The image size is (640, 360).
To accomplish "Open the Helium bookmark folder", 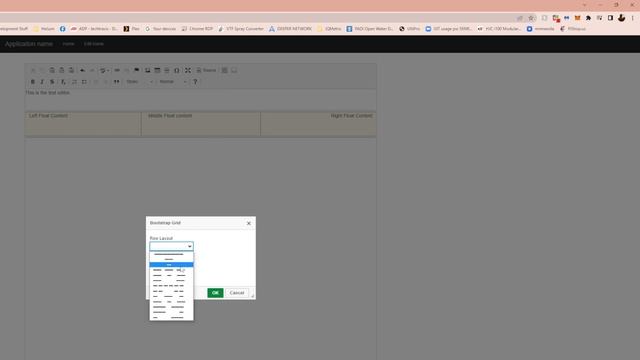I will 44,29.
